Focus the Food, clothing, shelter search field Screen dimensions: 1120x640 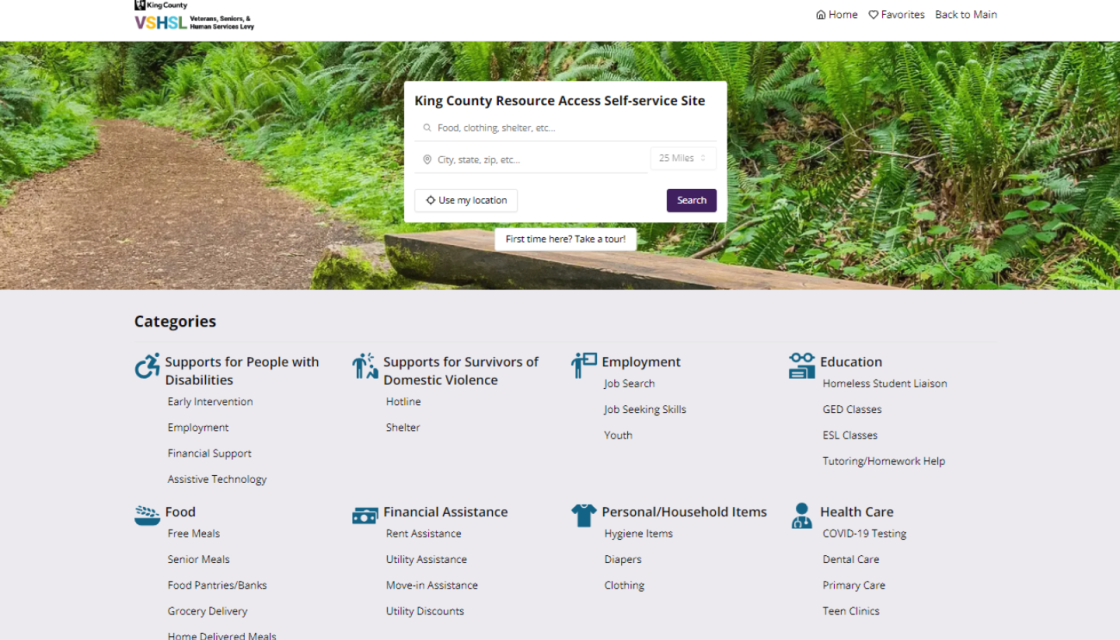tap(565, 128)
